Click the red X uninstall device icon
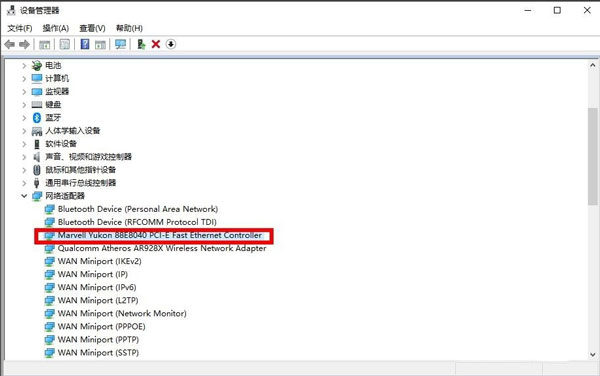Screen dimensions: 600x376 pyautogui.click(x=156, y=44)
